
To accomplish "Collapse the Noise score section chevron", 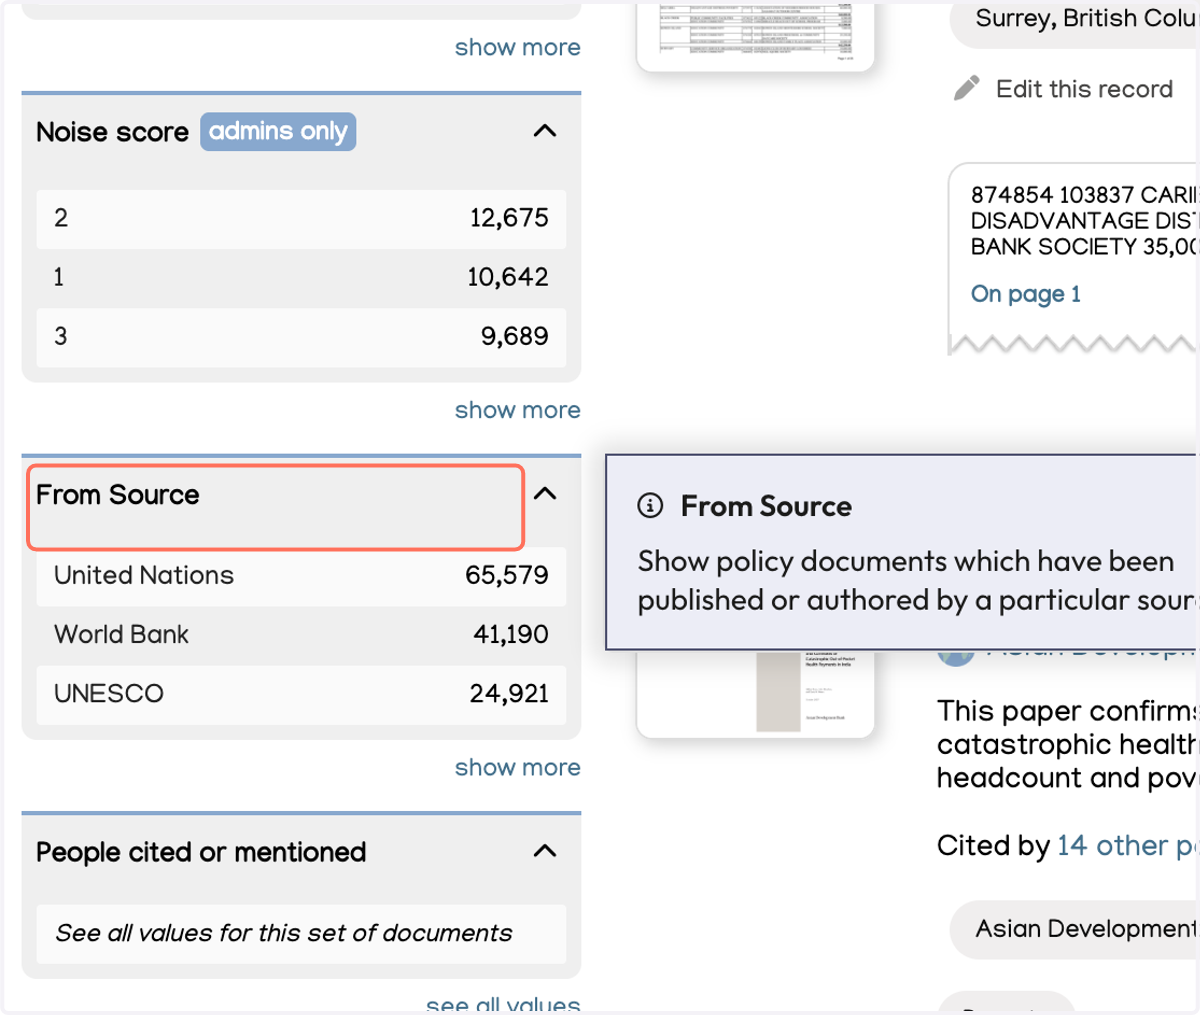I will 545,131.
